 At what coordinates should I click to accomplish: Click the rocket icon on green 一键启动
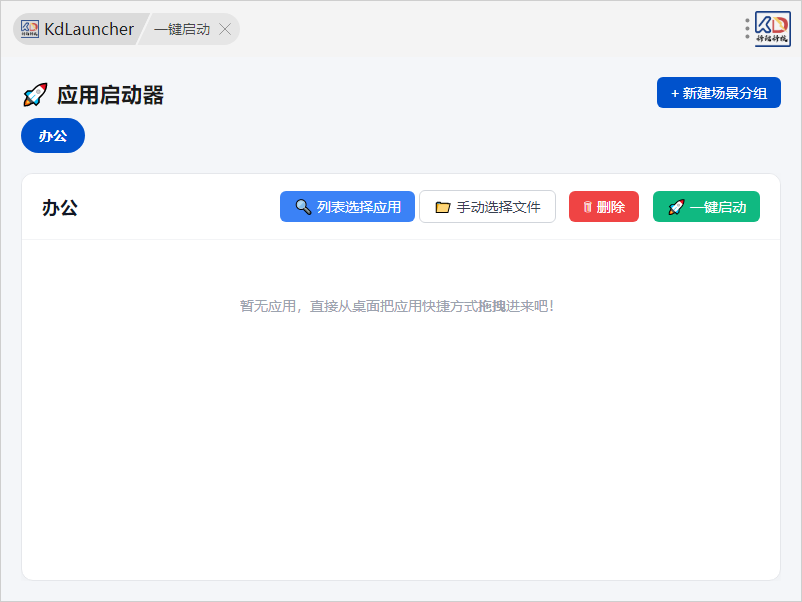coord(676,207)
